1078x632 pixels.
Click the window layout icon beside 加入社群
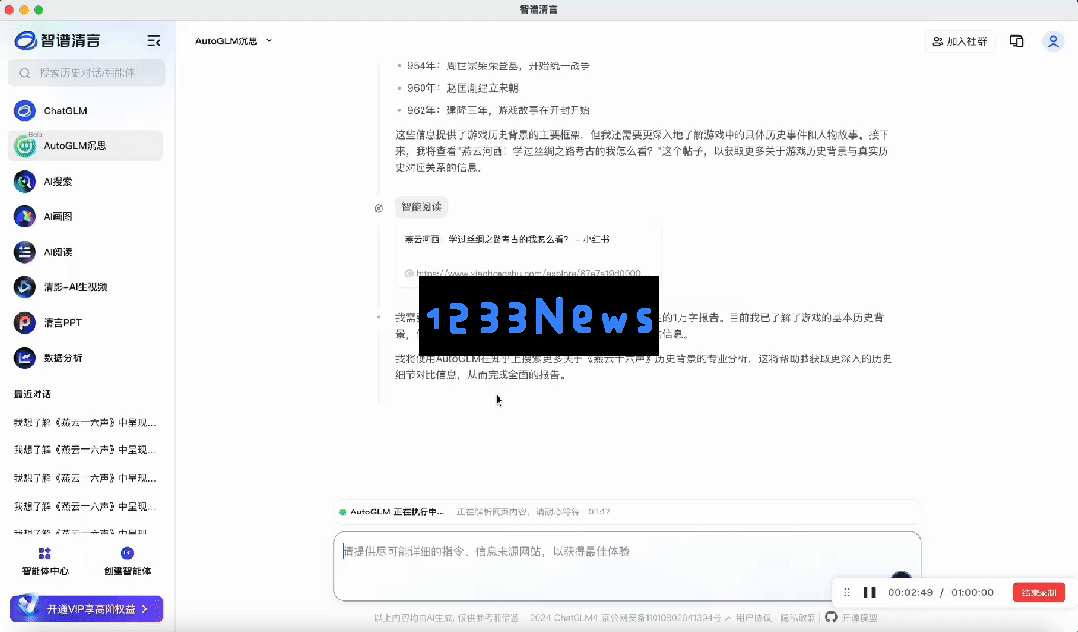1016,41
